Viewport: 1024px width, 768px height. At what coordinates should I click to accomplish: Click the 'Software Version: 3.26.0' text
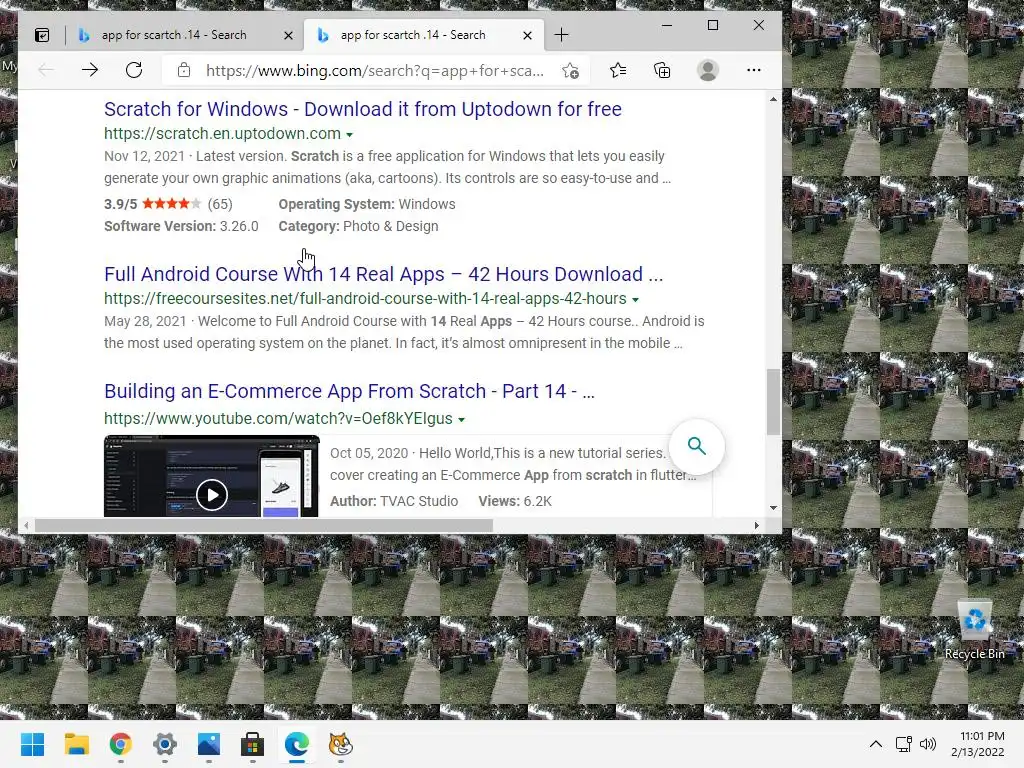(181, 226)
